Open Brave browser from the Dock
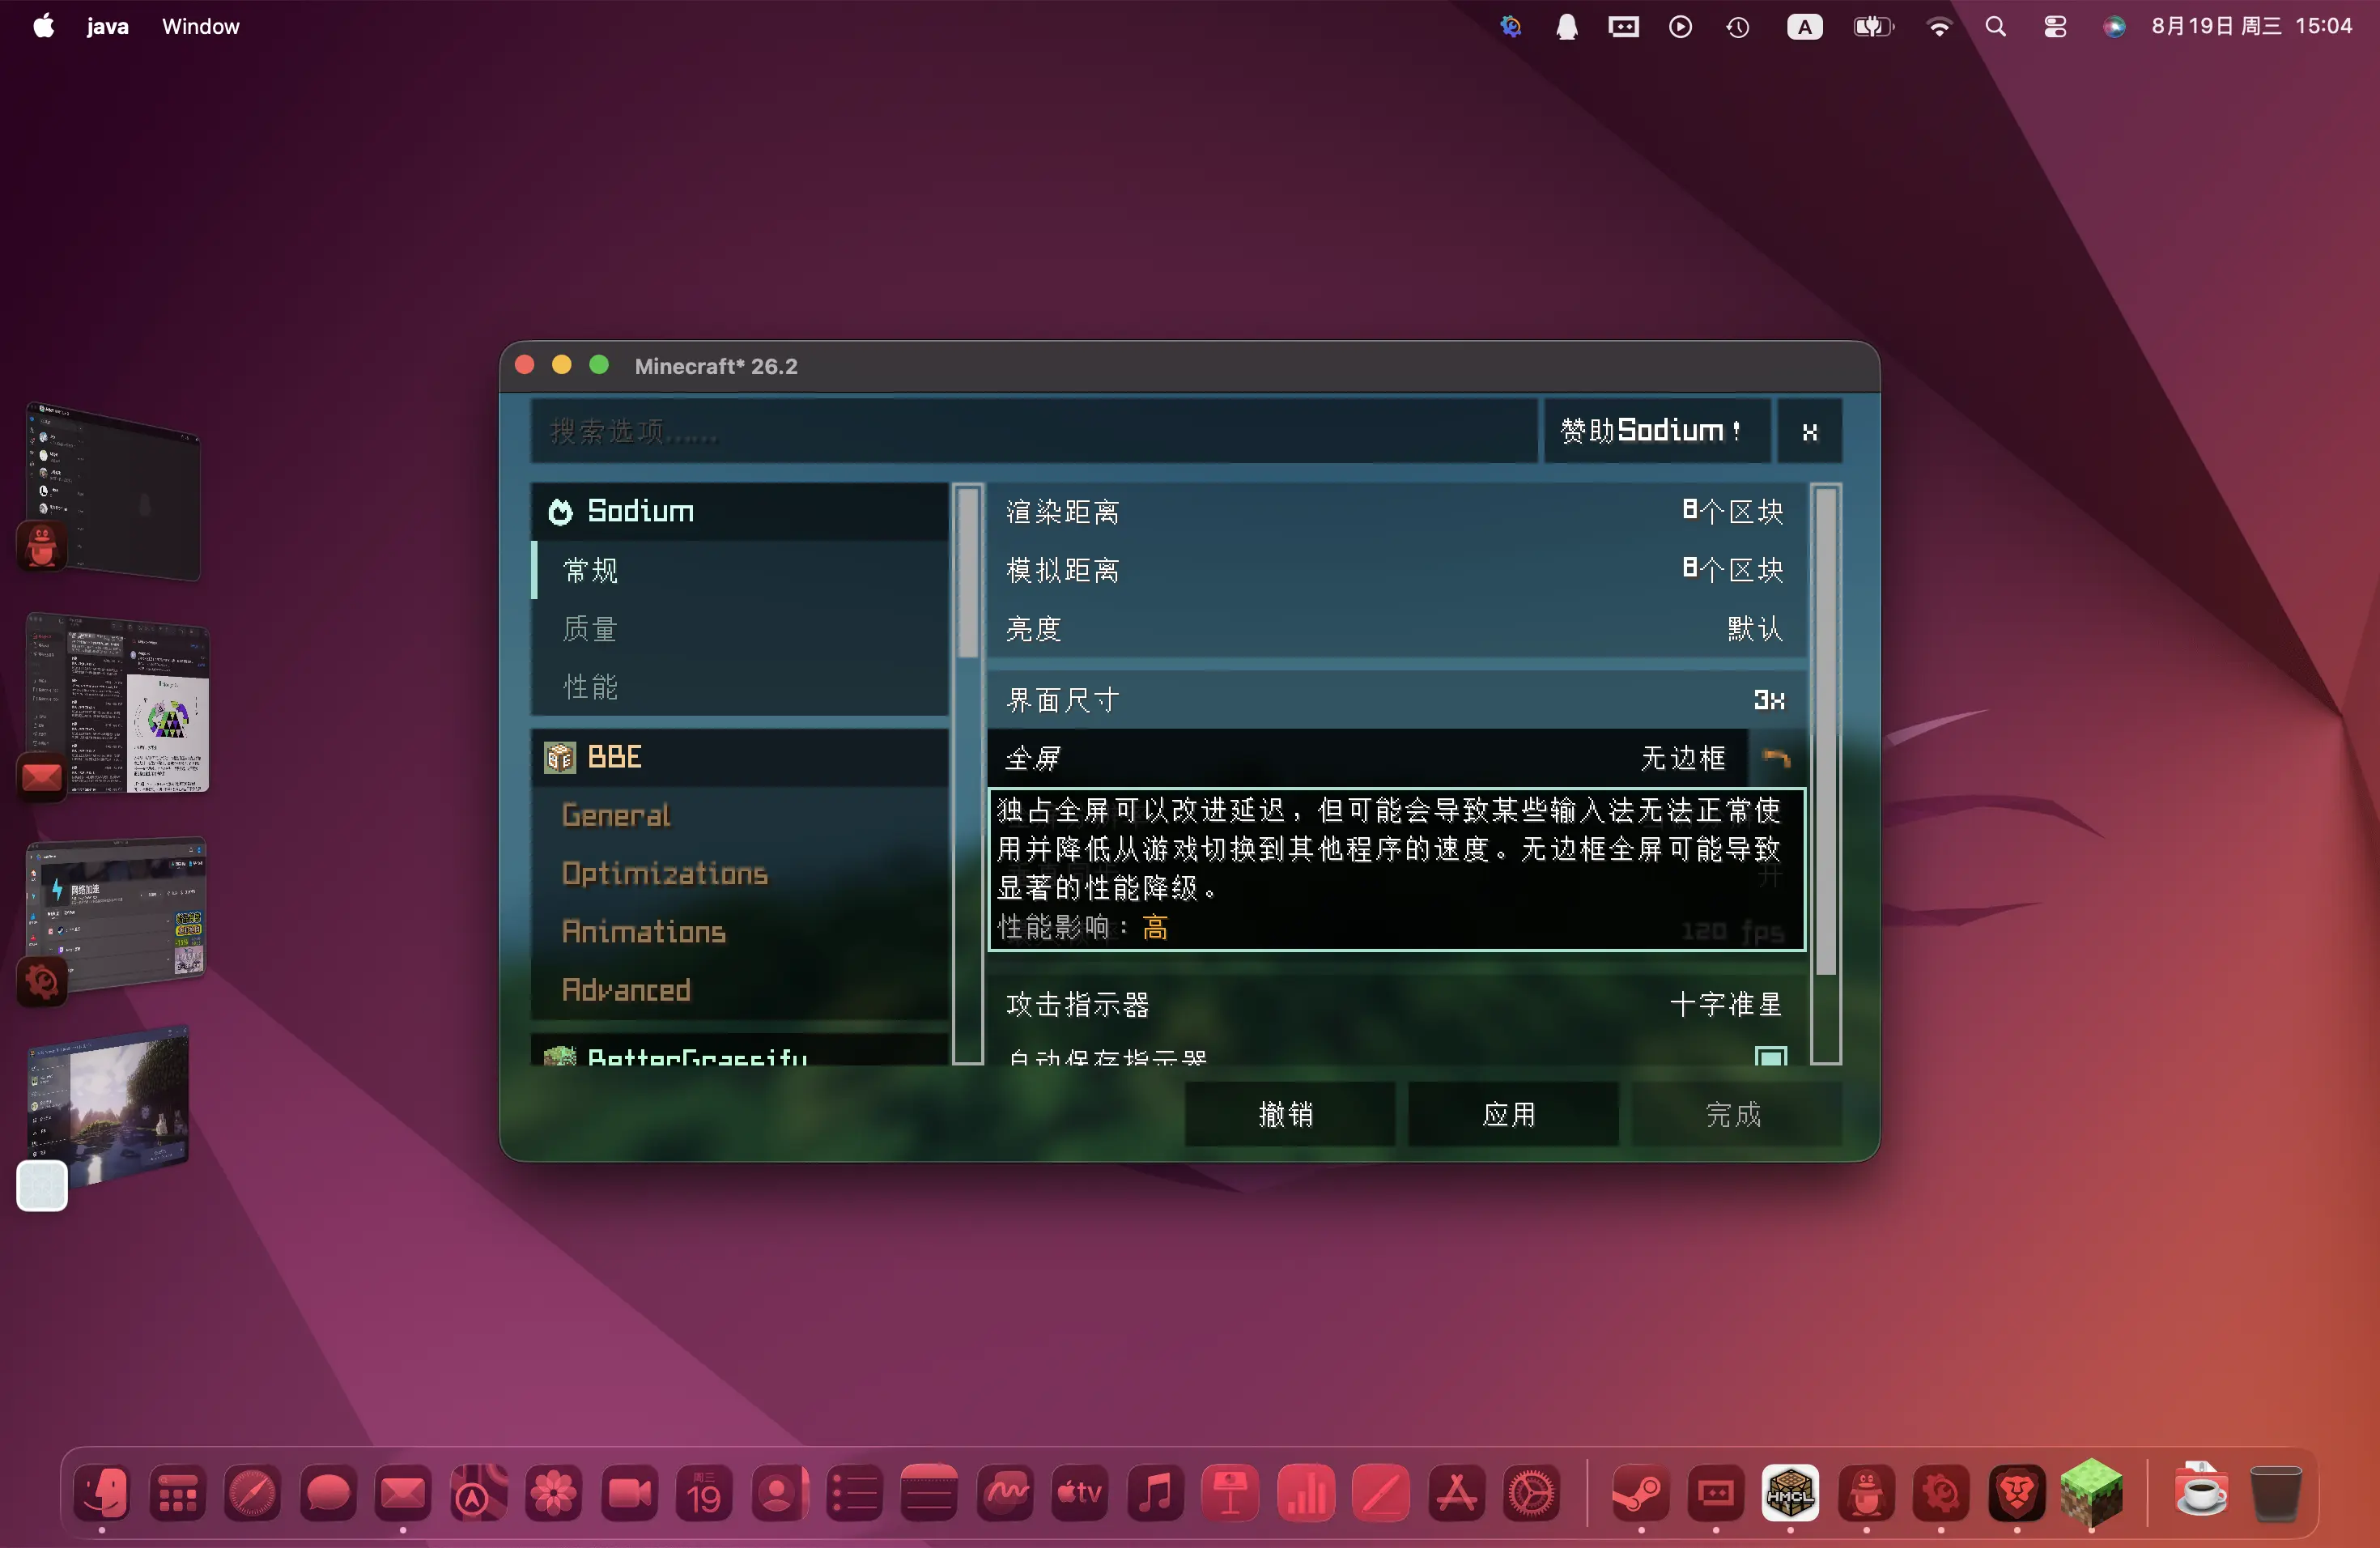The image size is (2380, 1548). [x=2016, y=1492]
